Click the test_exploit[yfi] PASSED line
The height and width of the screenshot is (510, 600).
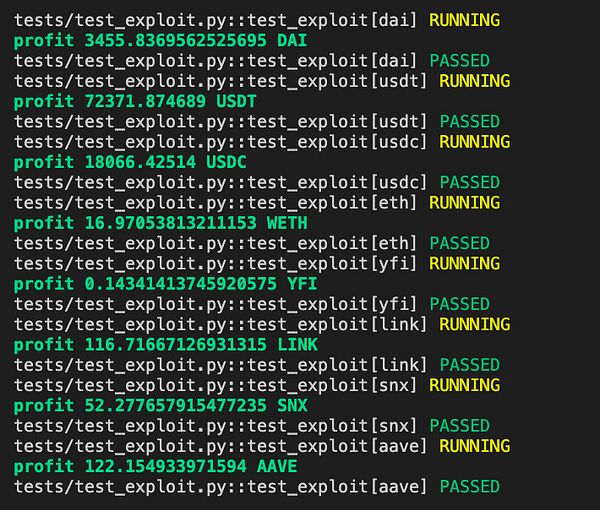(252, 304)
